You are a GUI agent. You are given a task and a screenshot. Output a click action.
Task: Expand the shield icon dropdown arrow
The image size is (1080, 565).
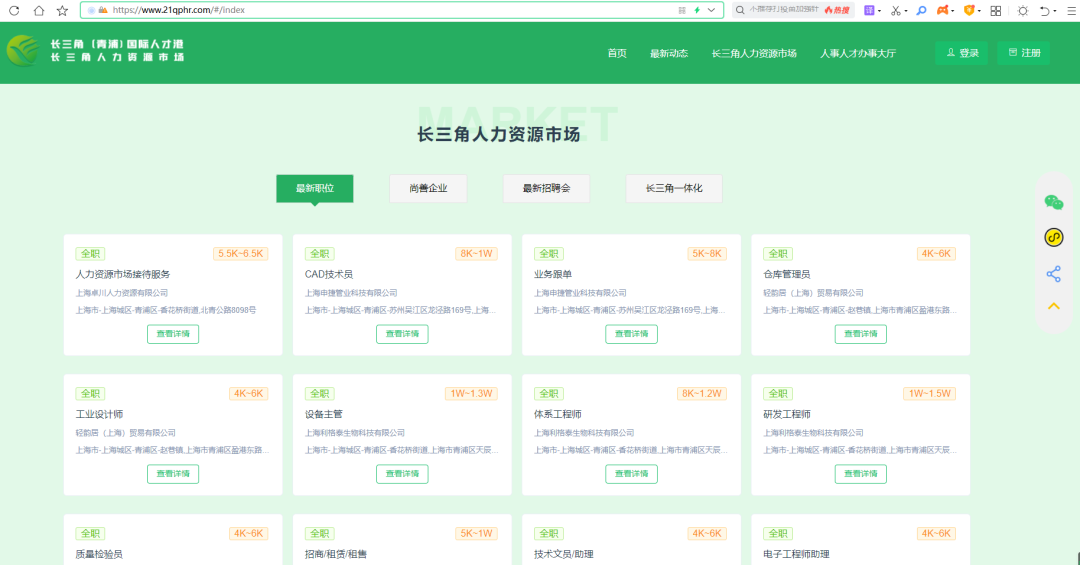979,11
